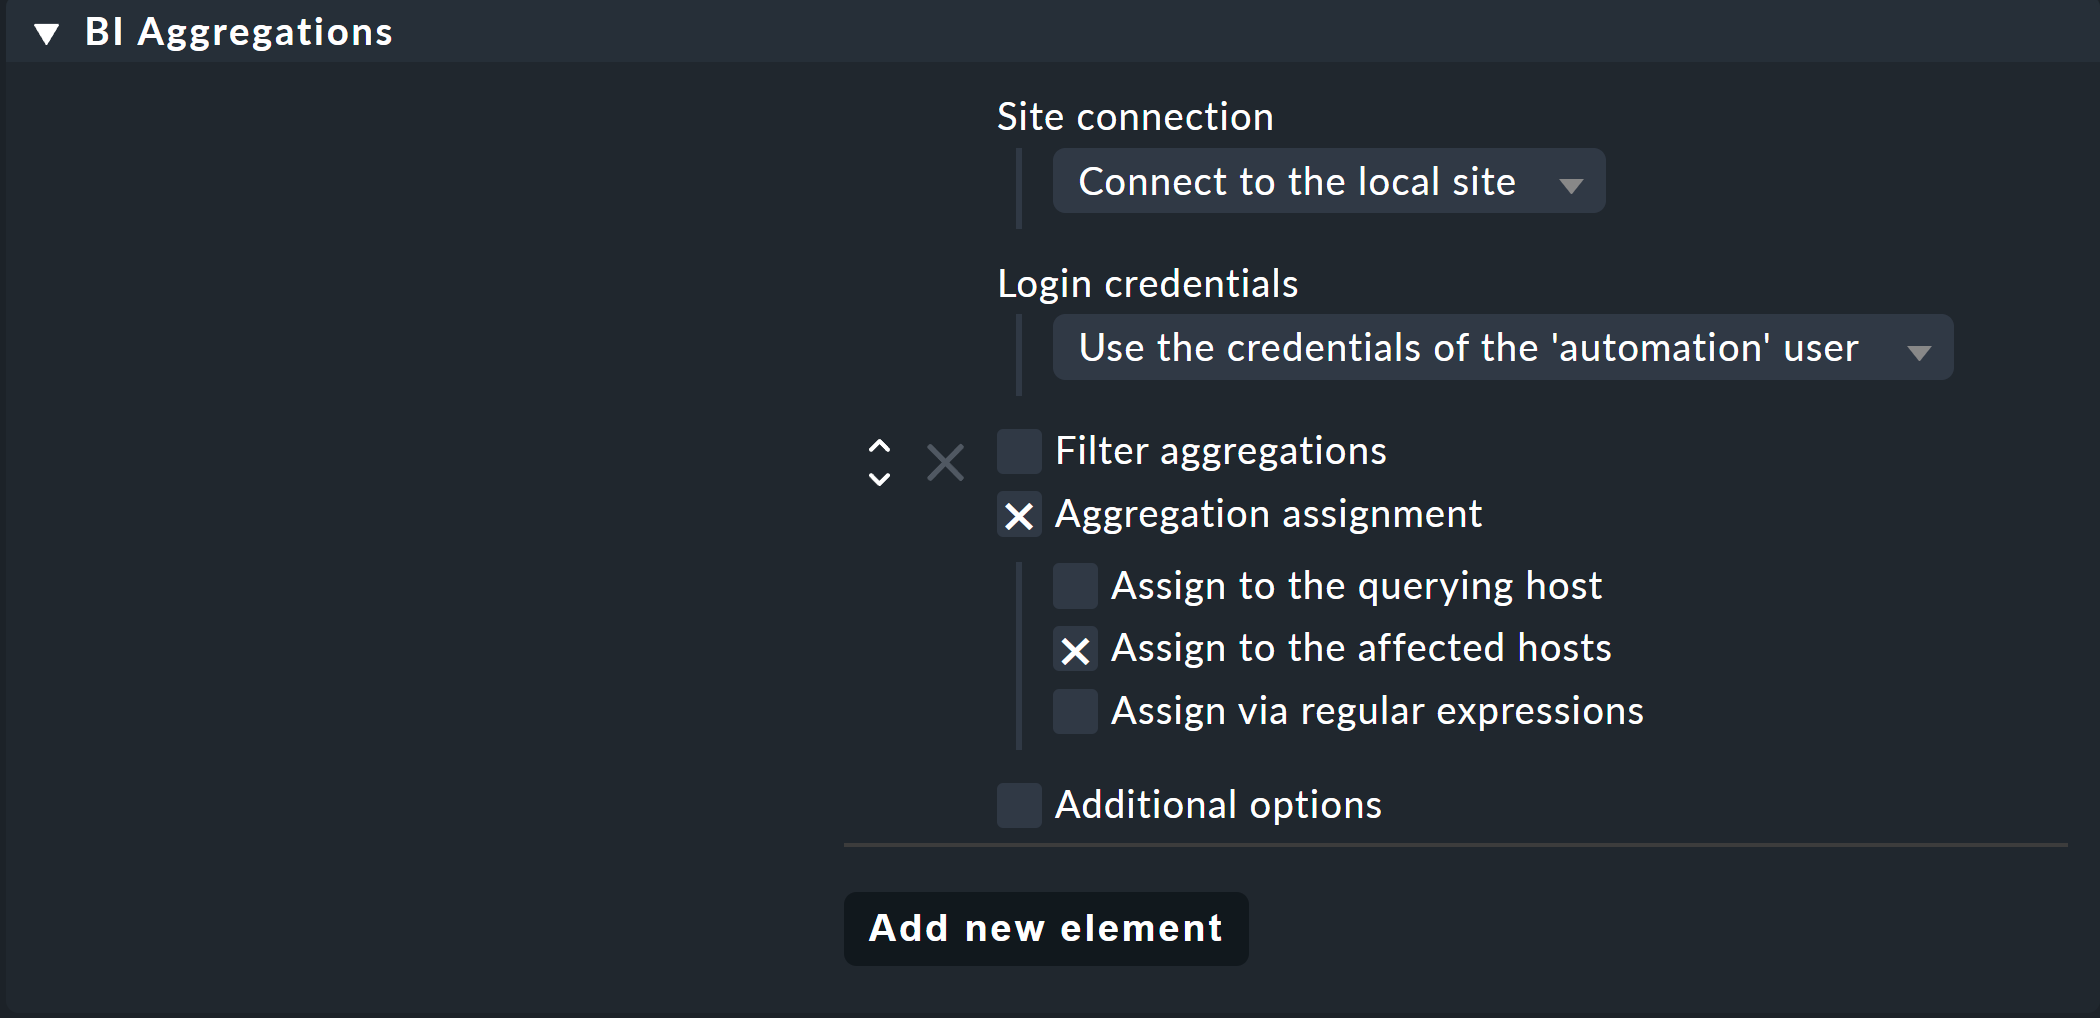
Task: Delete this element with the gray X icon
Action: pyautogui.click(x=945, y=463)
